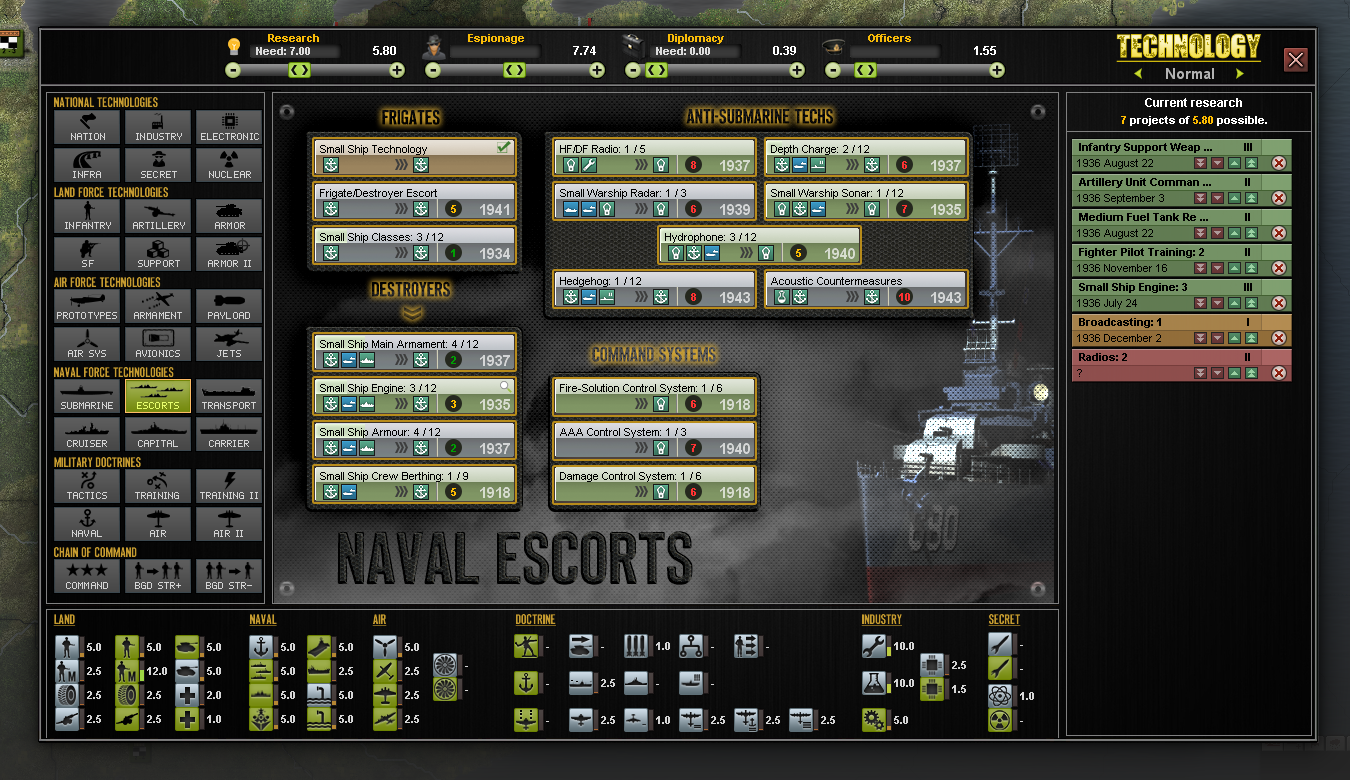Open the Jets air force category

click(x=229, y=345)
